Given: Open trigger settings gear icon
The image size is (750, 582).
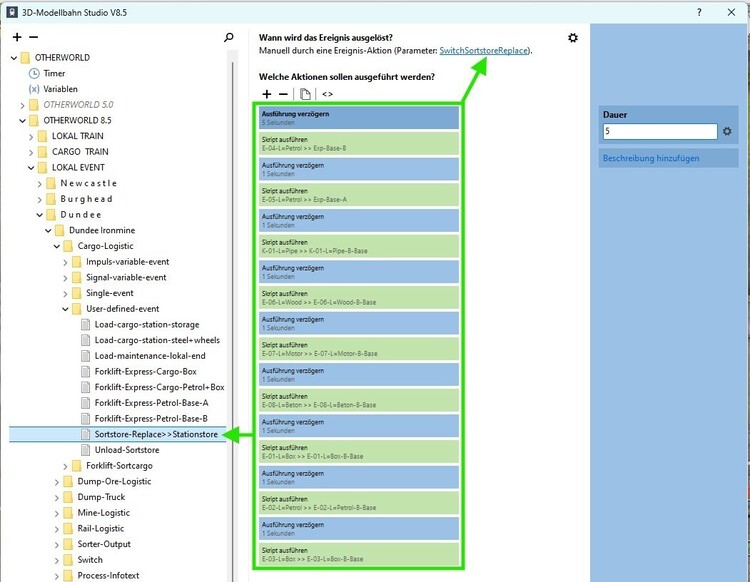Looking at the screenshot, I should (573, 38).
